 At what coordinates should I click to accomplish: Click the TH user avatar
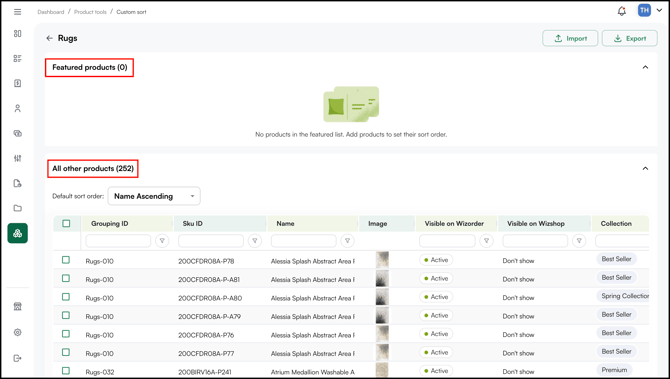click(x=644, y=10)
